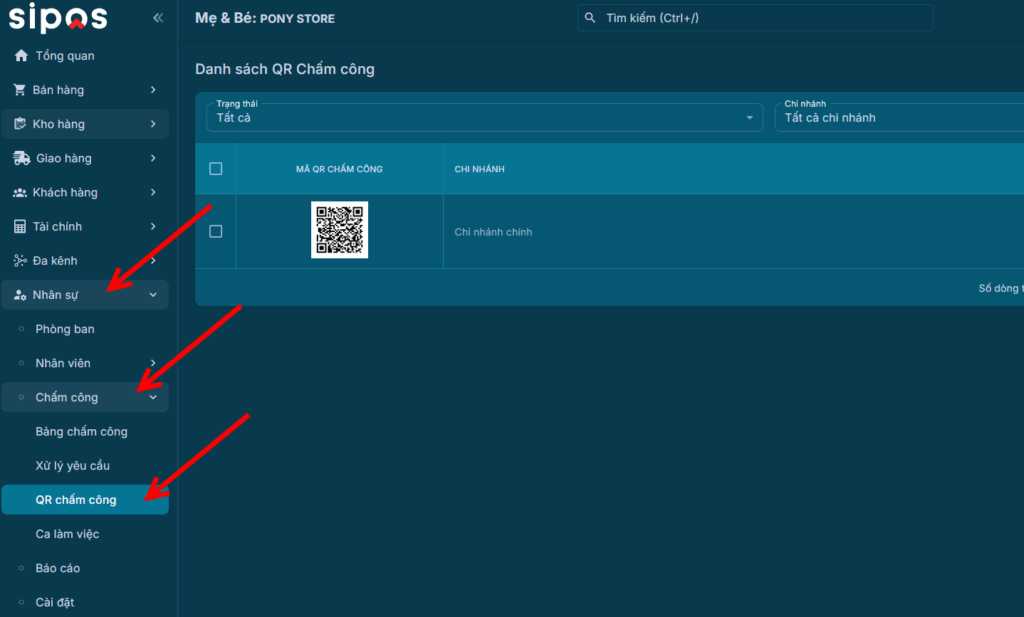The height and width of the screenshot is (617, 1024).
Task: Click the Bán hàng cart icon
Action: (20, 89)
